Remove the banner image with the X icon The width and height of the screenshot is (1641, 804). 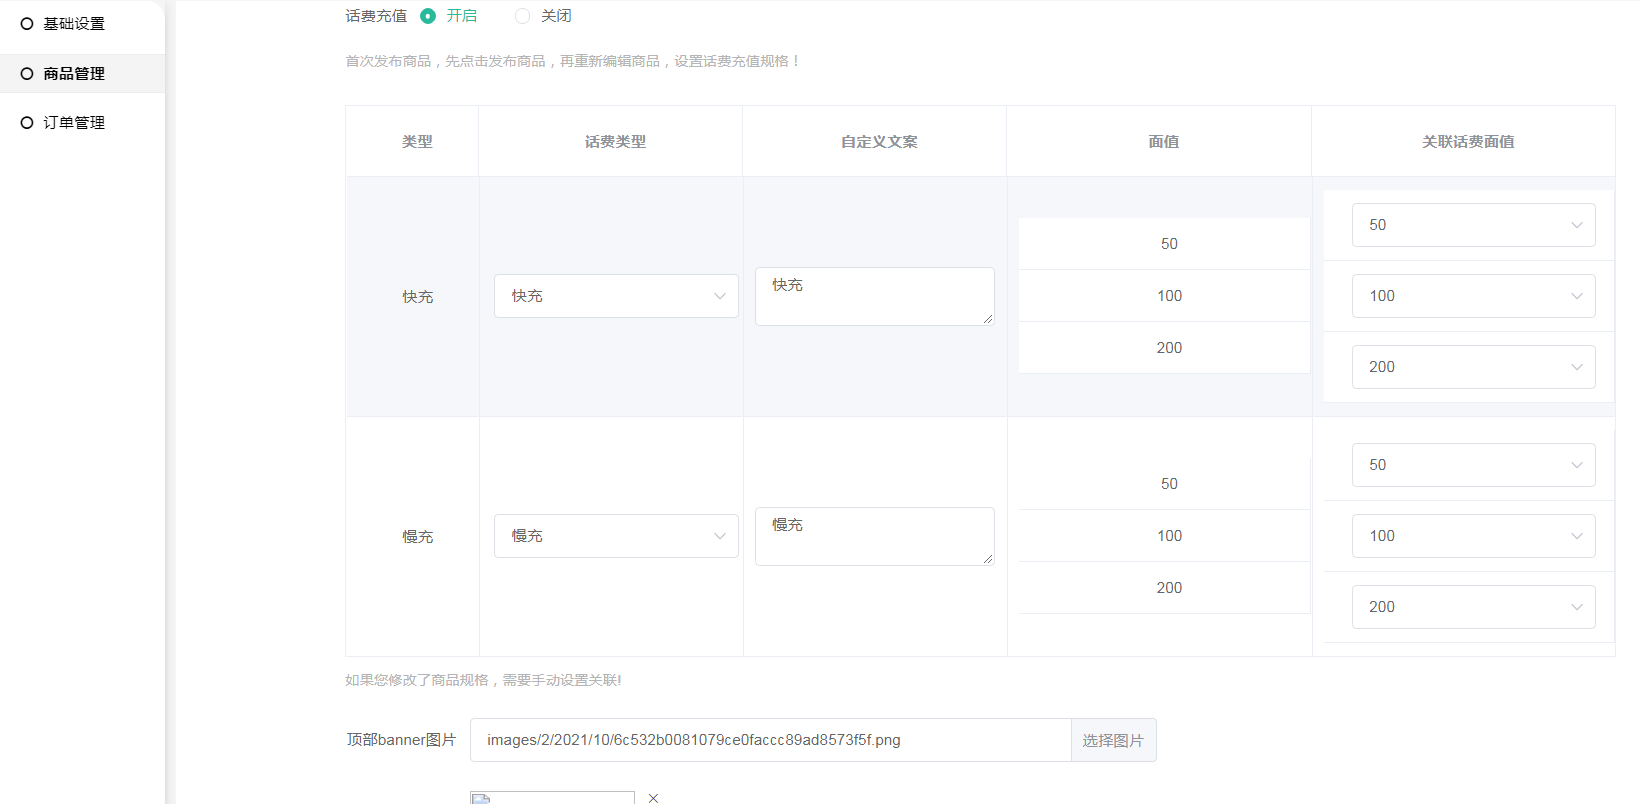coord(653,798)
